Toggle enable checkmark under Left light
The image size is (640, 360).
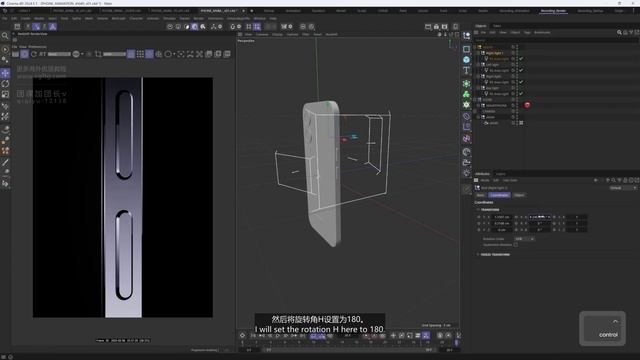click(x=521, y=70)
